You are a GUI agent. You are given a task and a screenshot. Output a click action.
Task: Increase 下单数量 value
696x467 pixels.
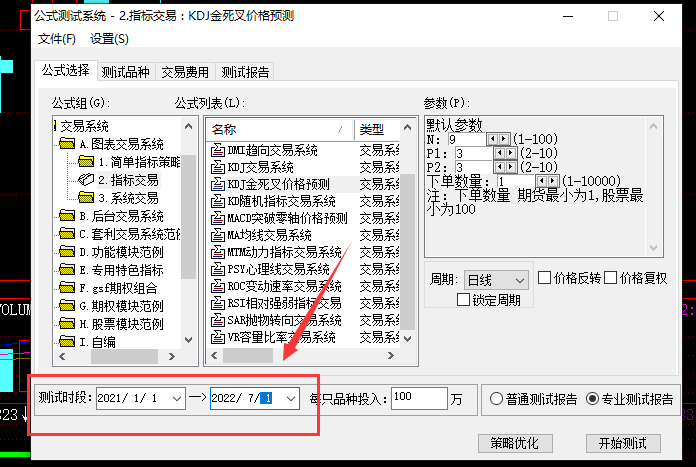coord(553,181)
